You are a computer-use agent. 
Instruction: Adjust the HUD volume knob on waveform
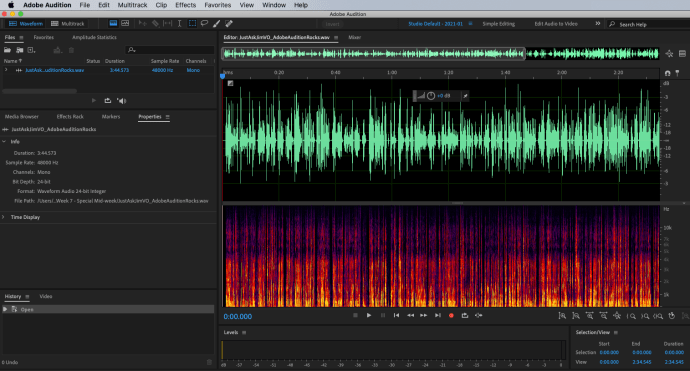[x=431, y=96]
